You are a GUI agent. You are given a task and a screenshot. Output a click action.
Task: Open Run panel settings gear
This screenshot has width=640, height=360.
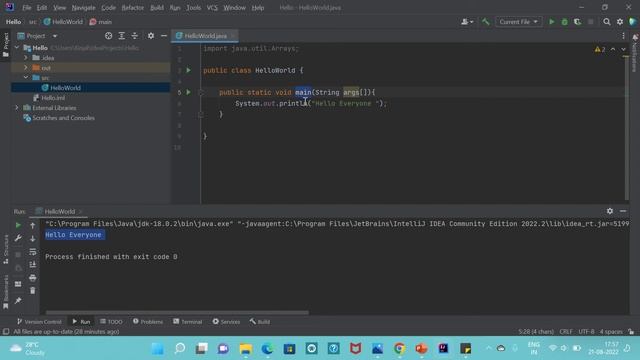(609, 211)
